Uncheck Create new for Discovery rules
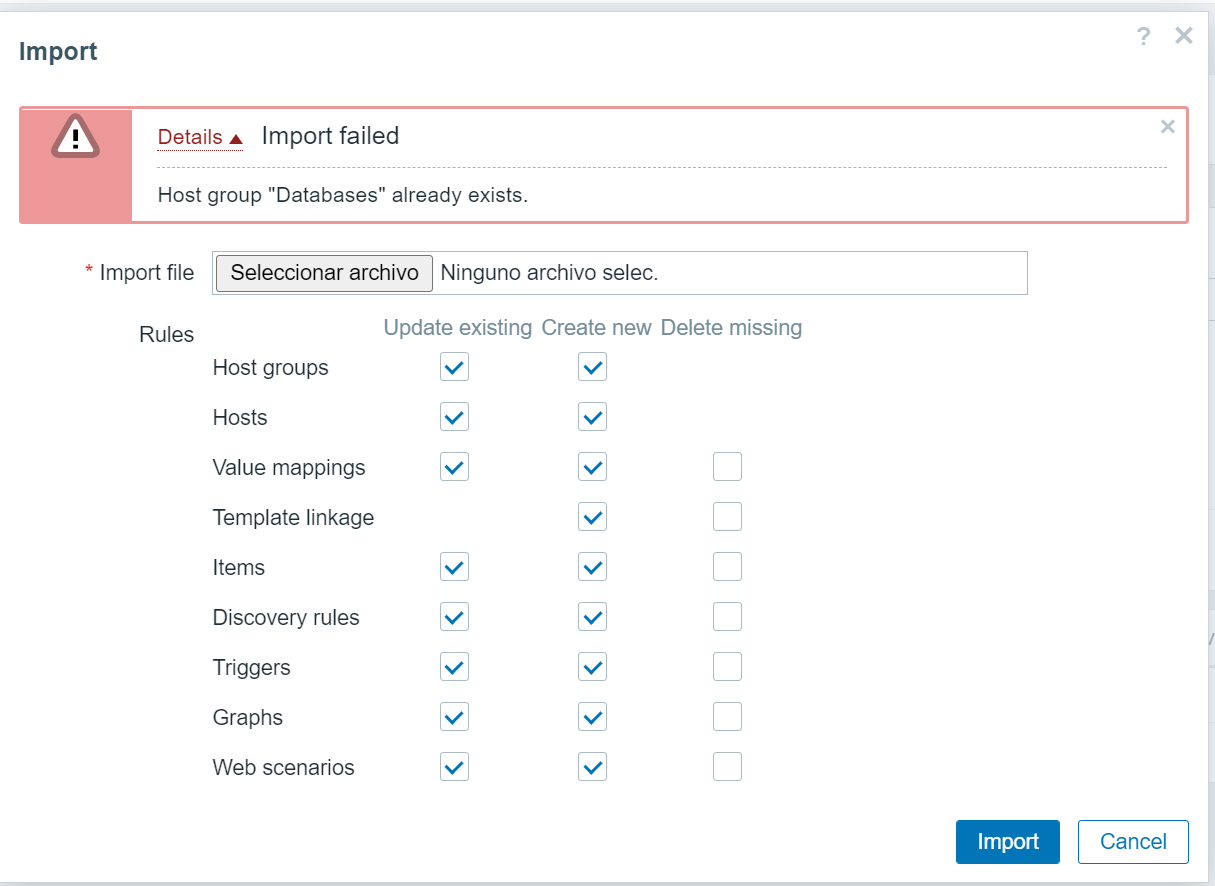Image resolution: width=1215 pixels, height=886 pixels. click(x=593, y=618)
